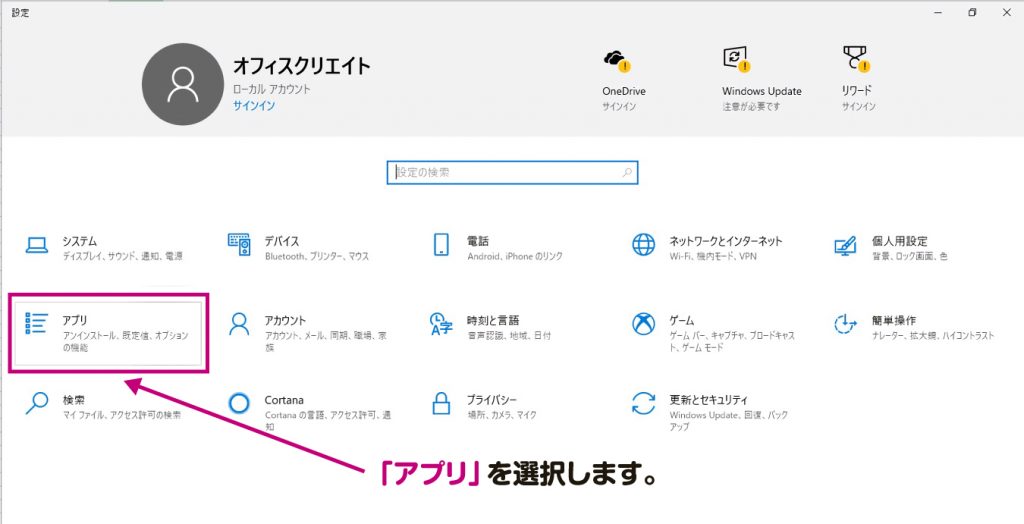Click the オフィスクリエイト account name
The image size is (1024, 524).
coord(302,66)
